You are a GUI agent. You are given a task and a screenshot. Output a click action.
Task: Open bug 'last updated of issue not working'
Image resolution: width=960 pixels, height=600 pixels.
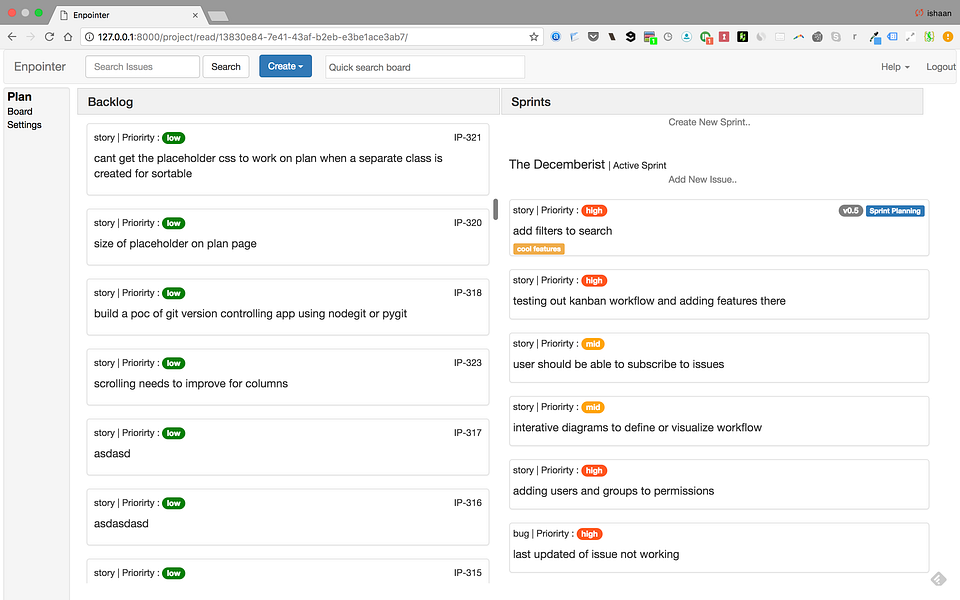(x=719, y=547)
